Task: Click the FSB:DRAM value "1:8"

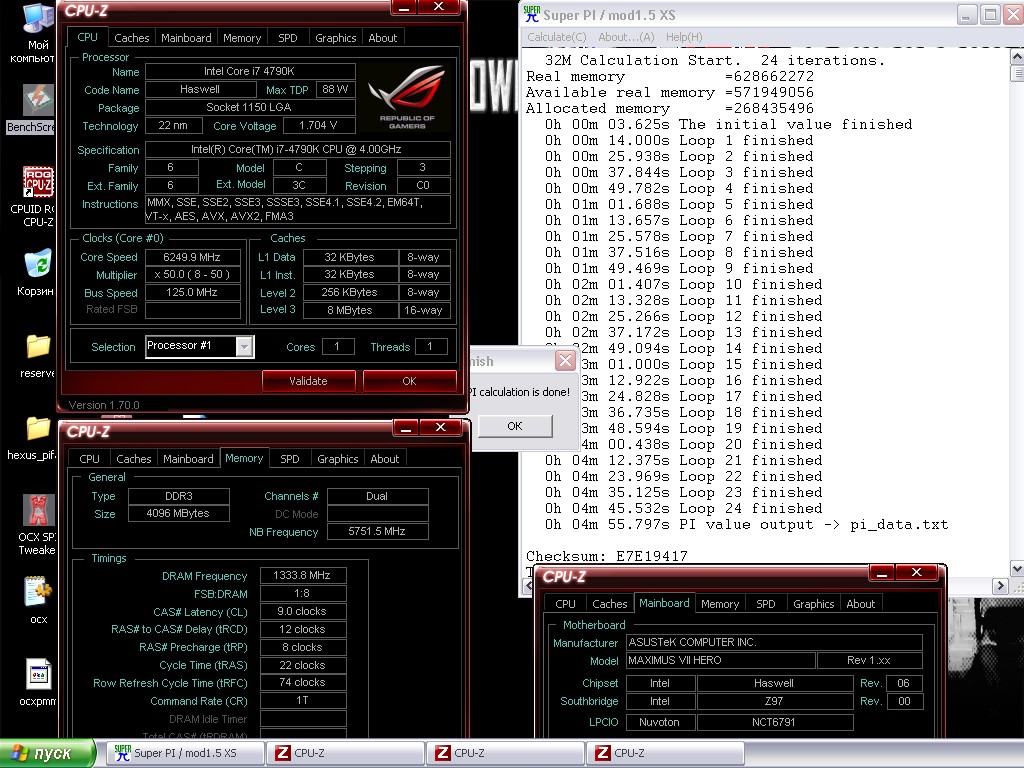Action: coord(302,594)
